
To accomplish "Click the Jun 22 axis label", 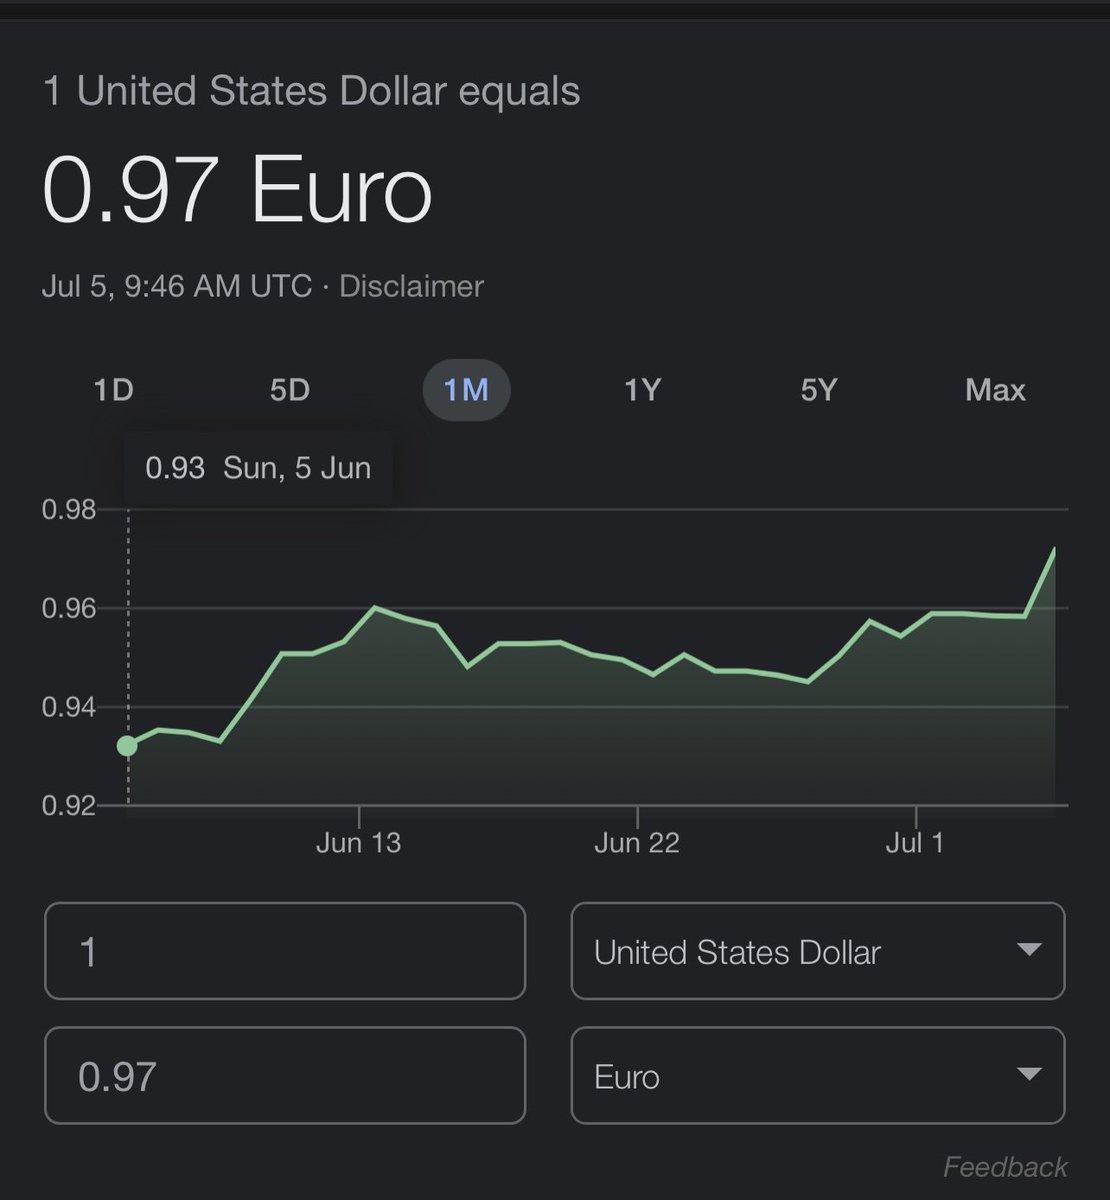I will 637,843.
